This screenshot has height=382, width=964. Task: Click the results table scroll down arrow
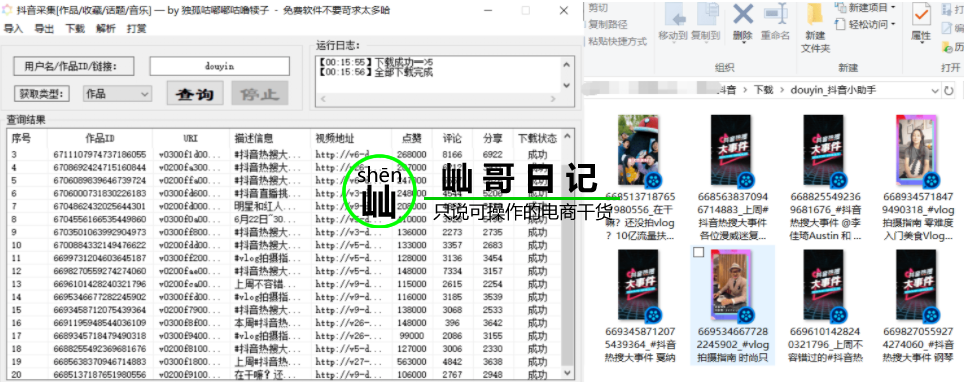(568, 373)
